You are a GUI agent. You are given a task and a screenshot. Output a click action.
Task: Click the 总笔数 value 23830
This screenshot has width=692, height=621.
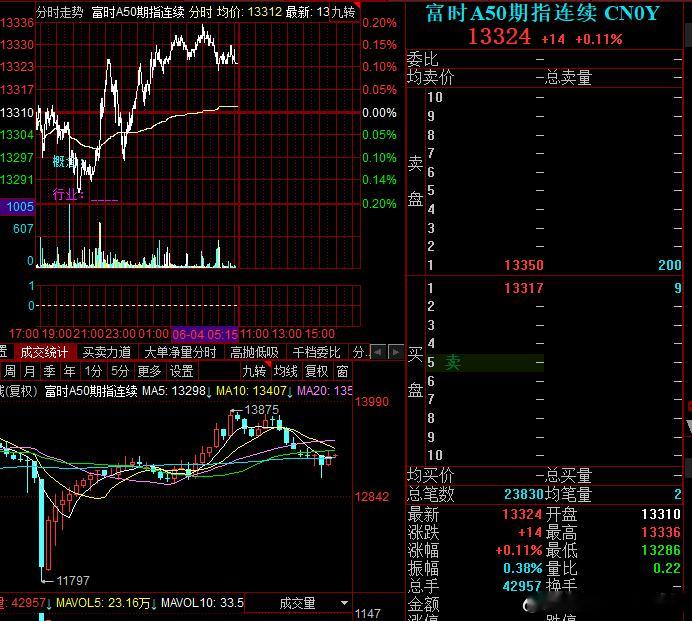pyautogui.click(x=524, y=494)
